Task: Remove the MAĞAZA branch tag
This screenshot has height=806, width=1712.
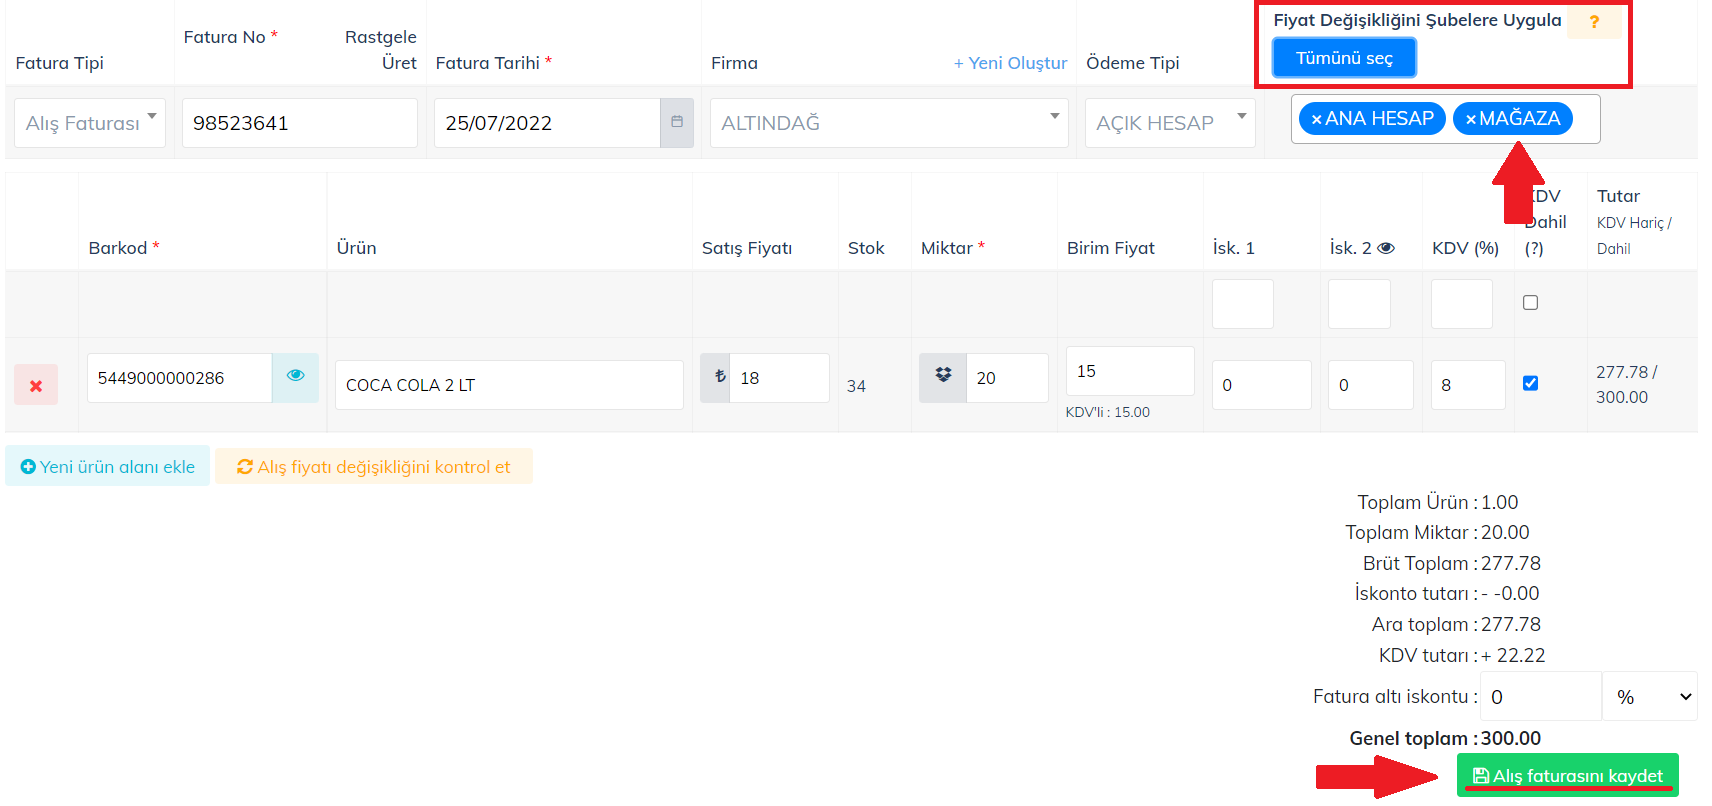Action: 1470,119
